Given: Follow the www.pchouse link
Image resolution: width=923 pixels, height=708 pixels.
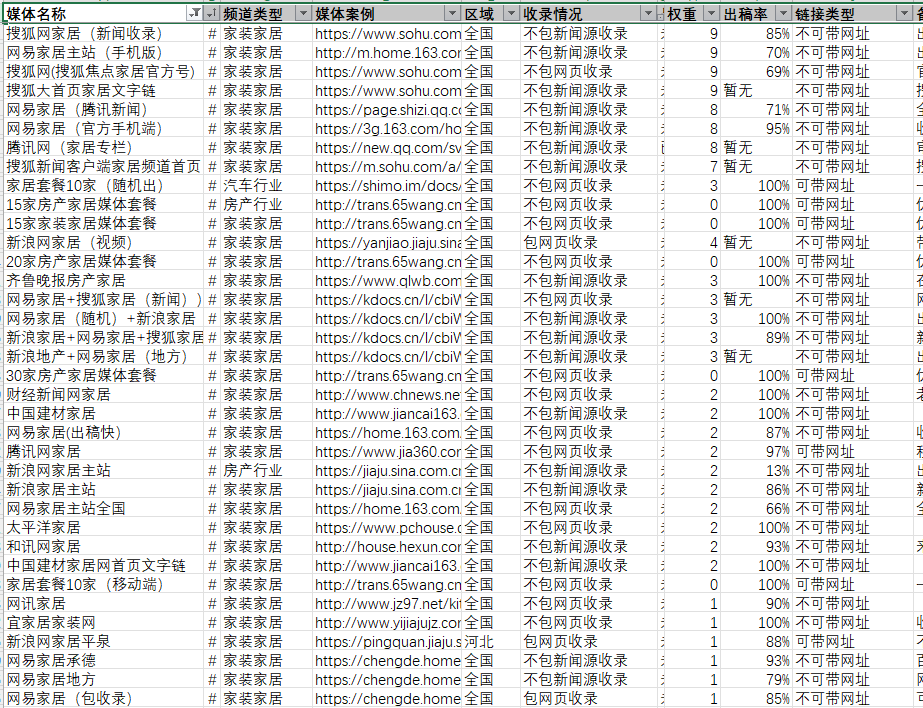Looking at the screenshot, I should (x=388, y=528).
